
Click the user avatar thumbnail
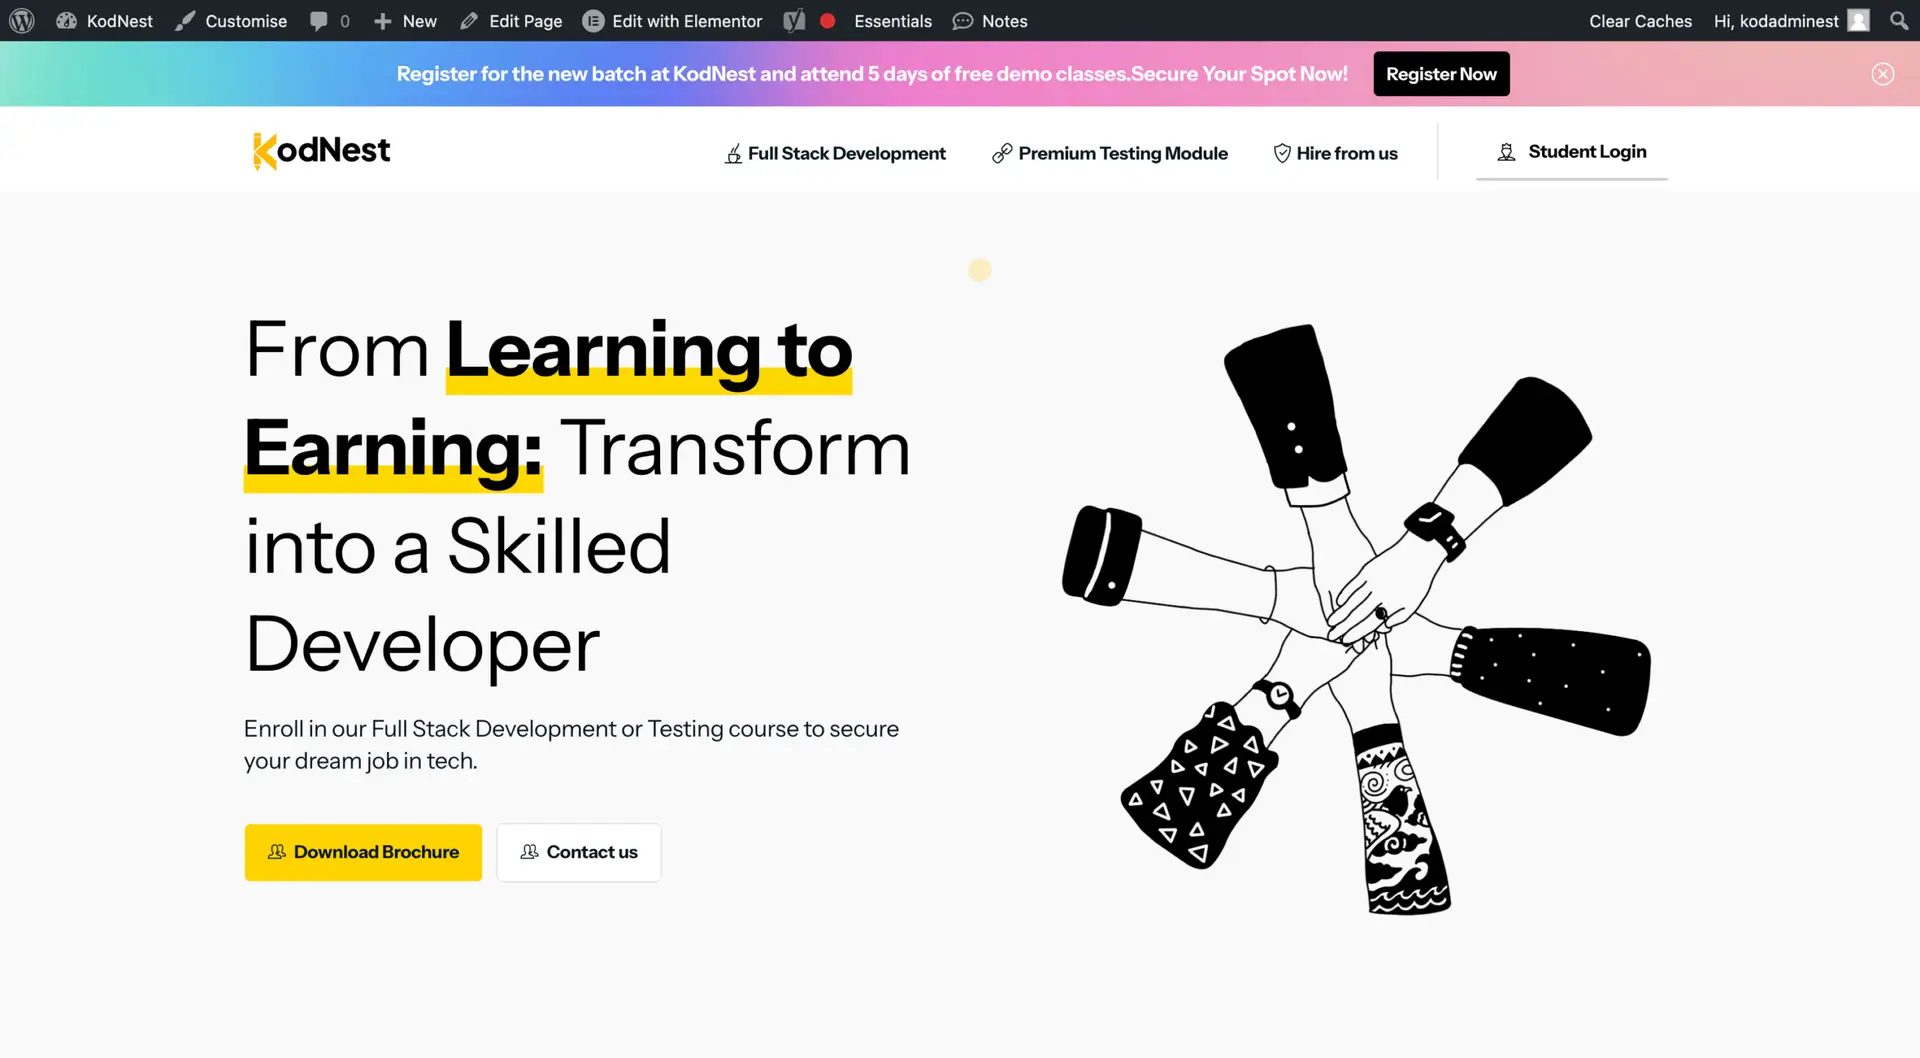pyautogui.click(x=1859, y=21)
